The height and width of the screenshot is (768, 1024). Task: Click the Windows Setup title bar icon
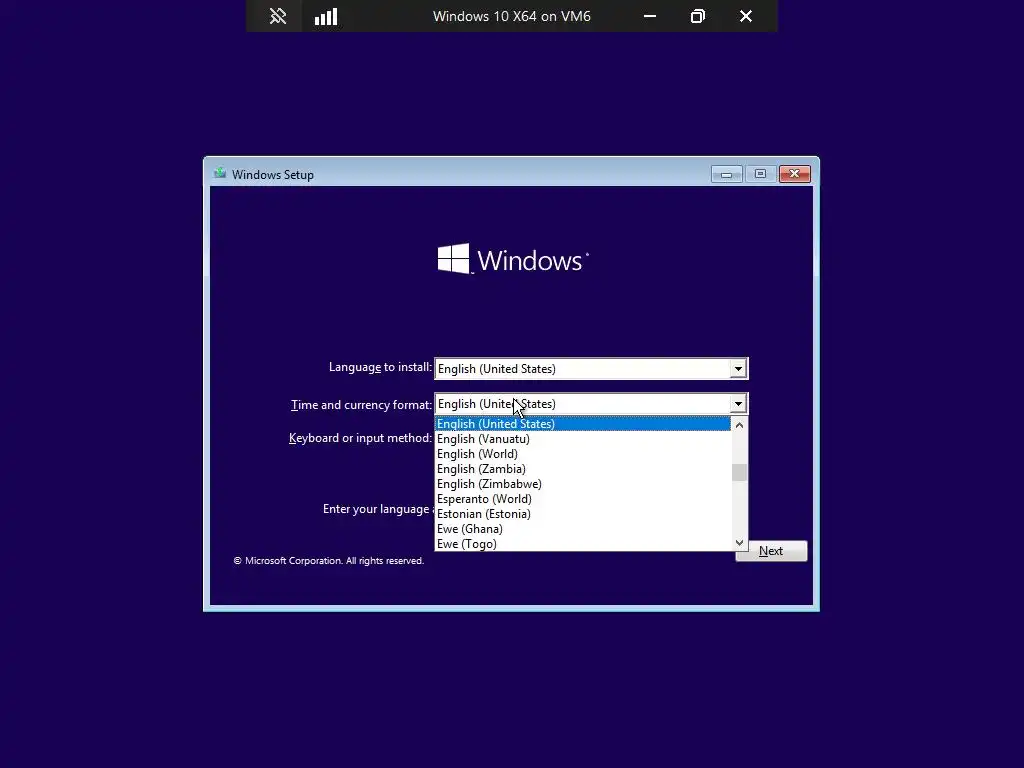(220, 174)
